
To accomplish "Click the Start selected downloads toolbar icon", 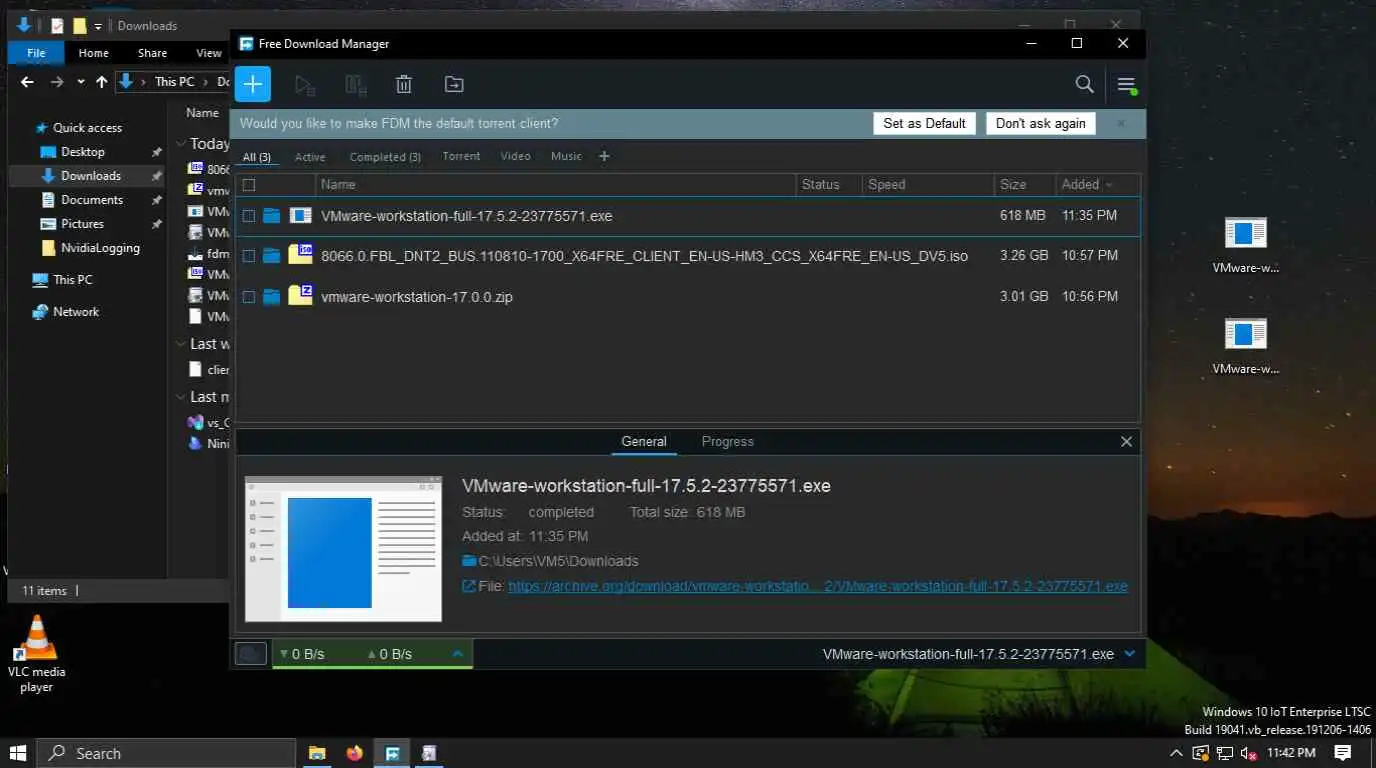I will [305, 85].
